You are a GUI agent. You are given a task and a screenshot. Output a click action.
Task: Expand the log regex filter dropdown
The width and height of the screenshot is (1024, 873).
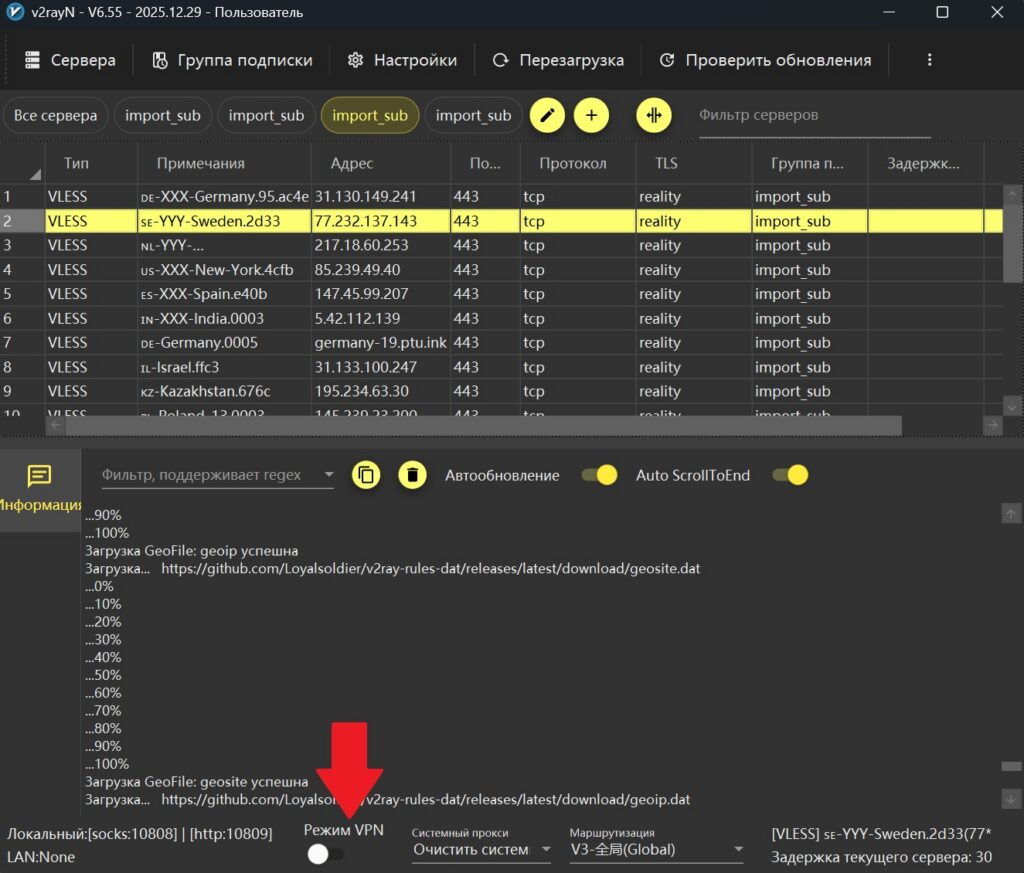tap(328, 475)
